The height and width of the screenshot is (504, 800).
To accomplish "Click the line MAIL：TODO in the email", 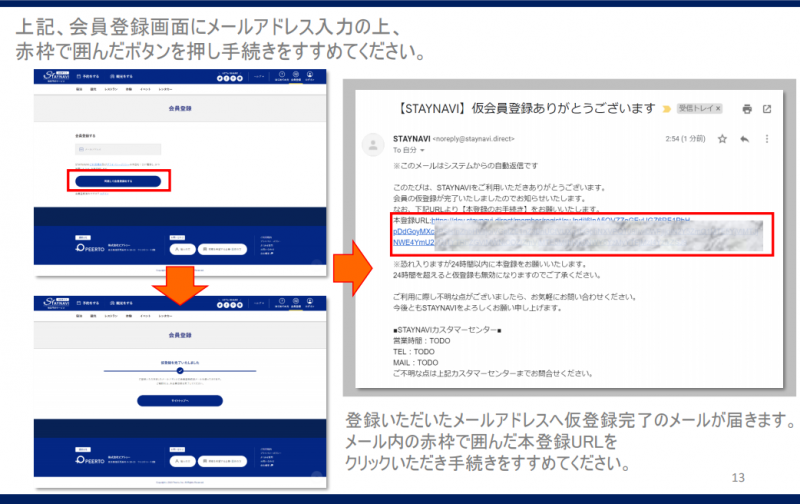I will [x=415, y=363].
